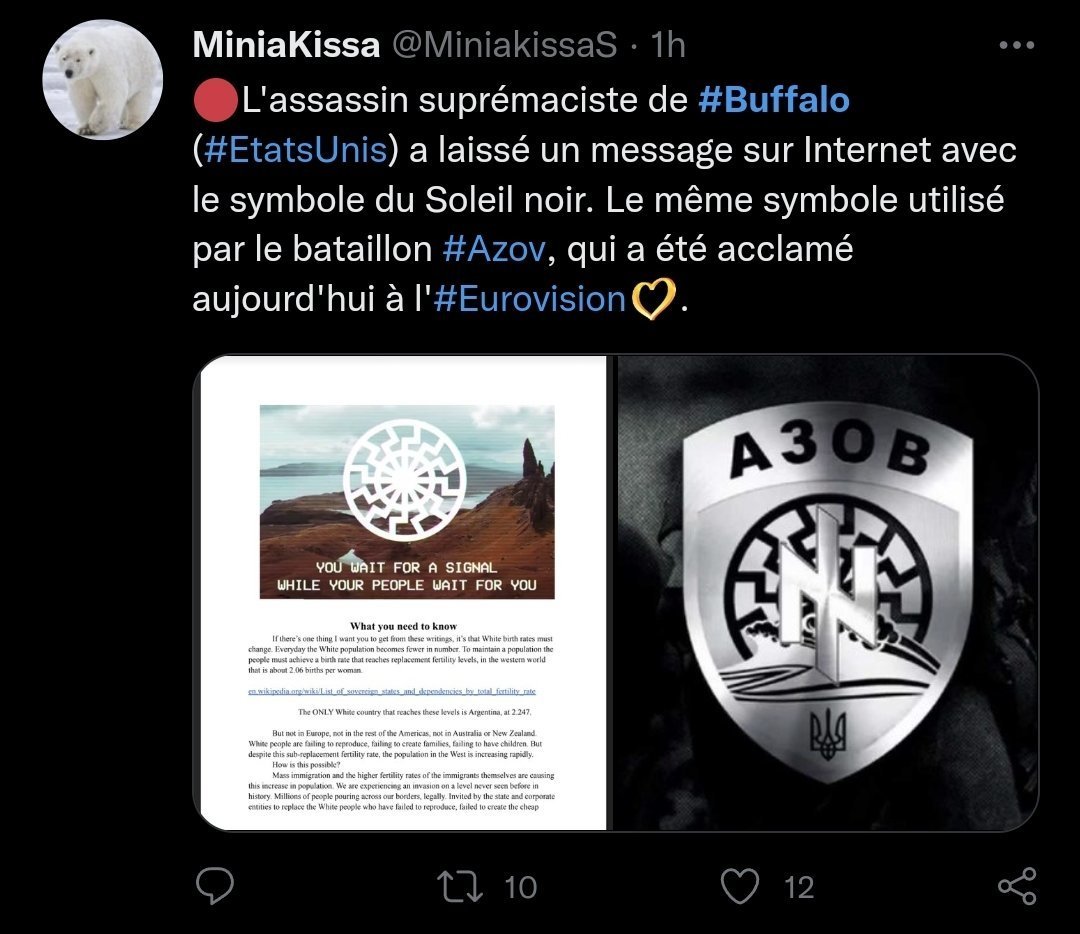The height and width of the screenshot is (934, 1080).
Task: Open the share icon menu
Action: click(1017, 885)
